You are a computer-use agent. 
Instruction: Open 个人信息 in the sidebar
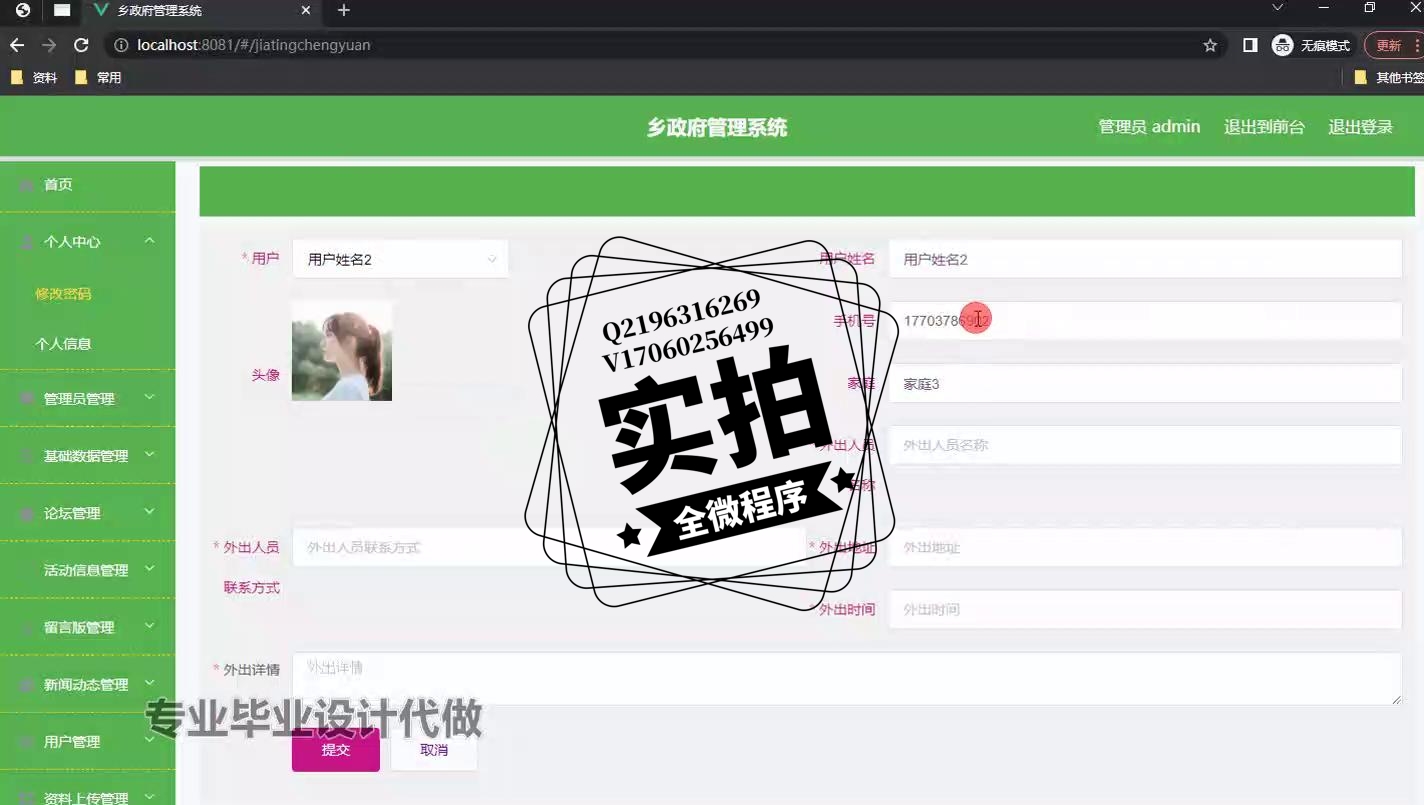click(63, 344)
